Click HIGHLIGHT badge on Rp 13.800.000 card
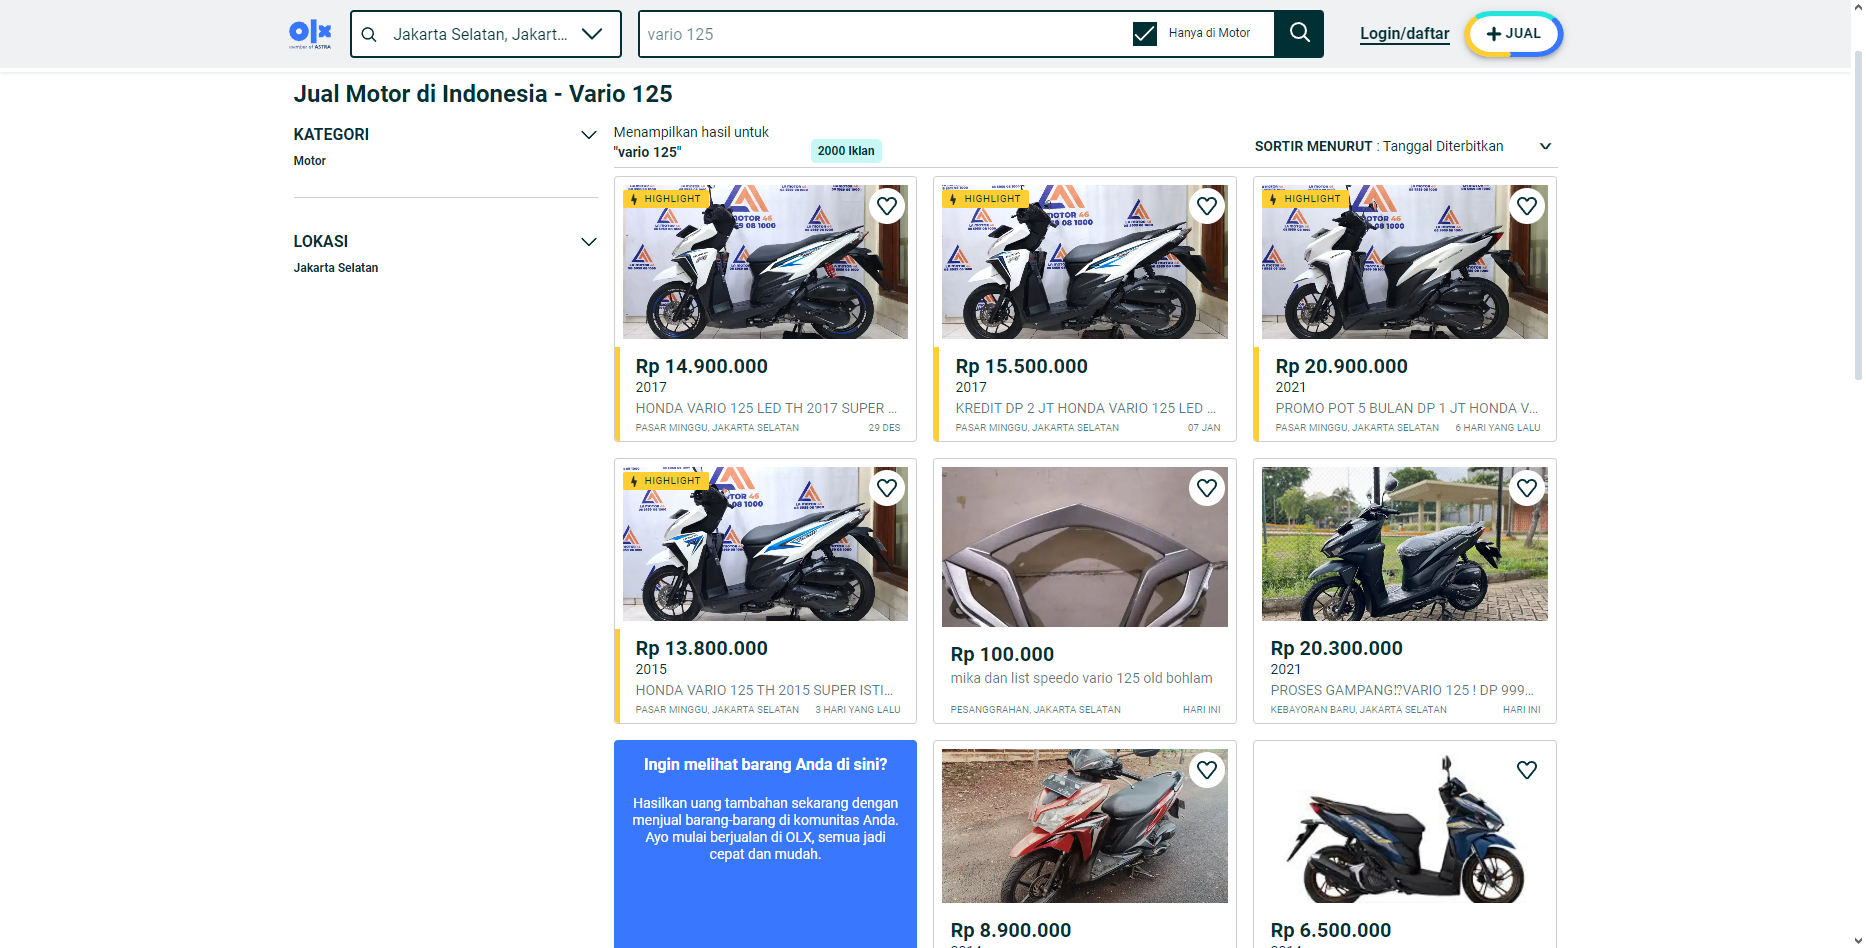 click(666, 481)
